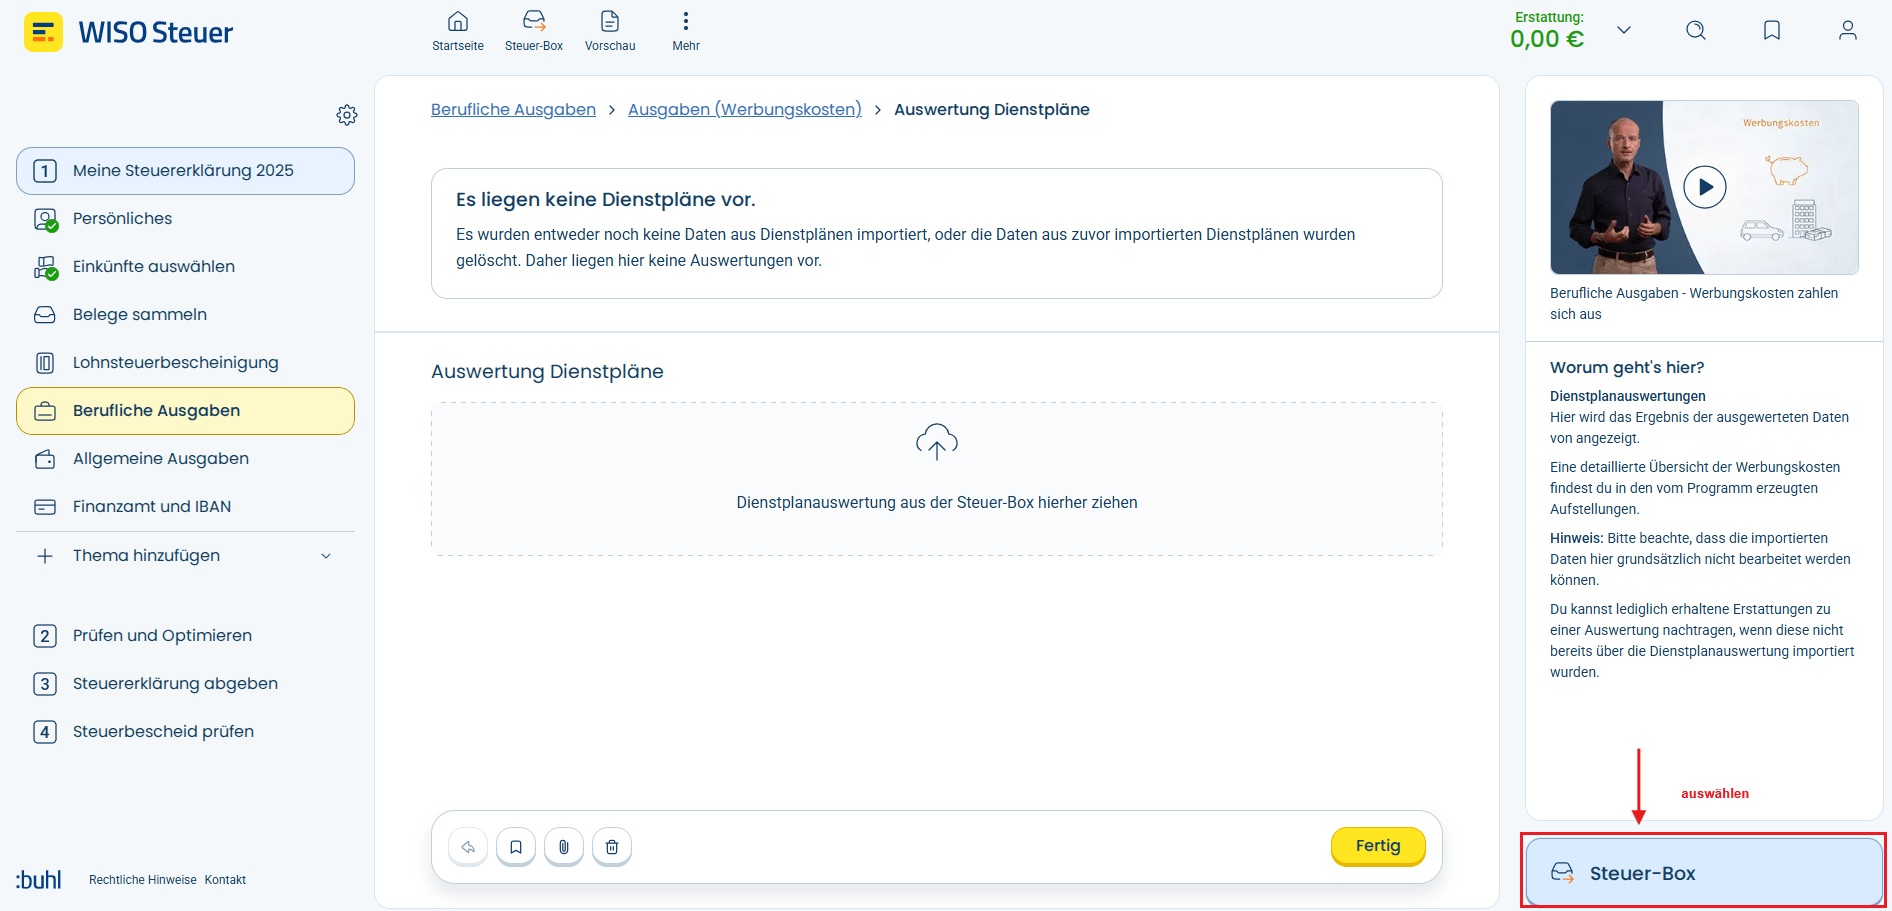Open Steuer-Box in the top toolbar

click(x=534, y=31)
